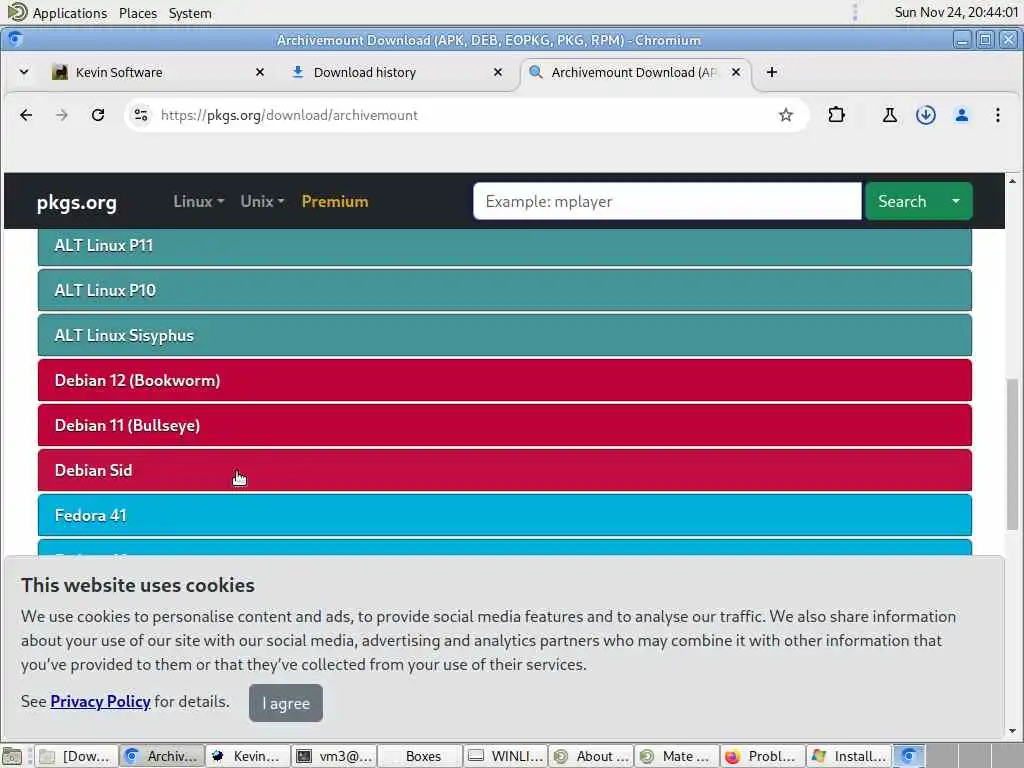Close the Download history tab
1024x768 pixels.
click(498, 72)
